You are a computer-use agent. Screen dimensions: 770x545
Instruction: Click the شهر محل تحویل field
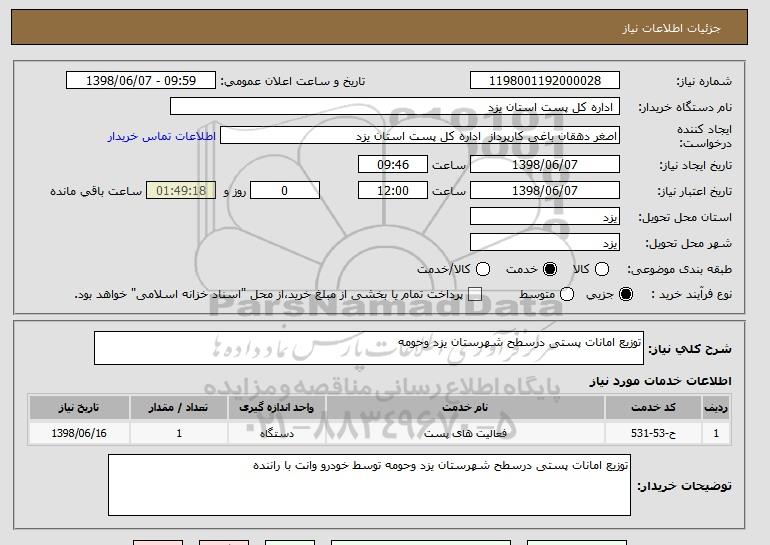(545, 243)
